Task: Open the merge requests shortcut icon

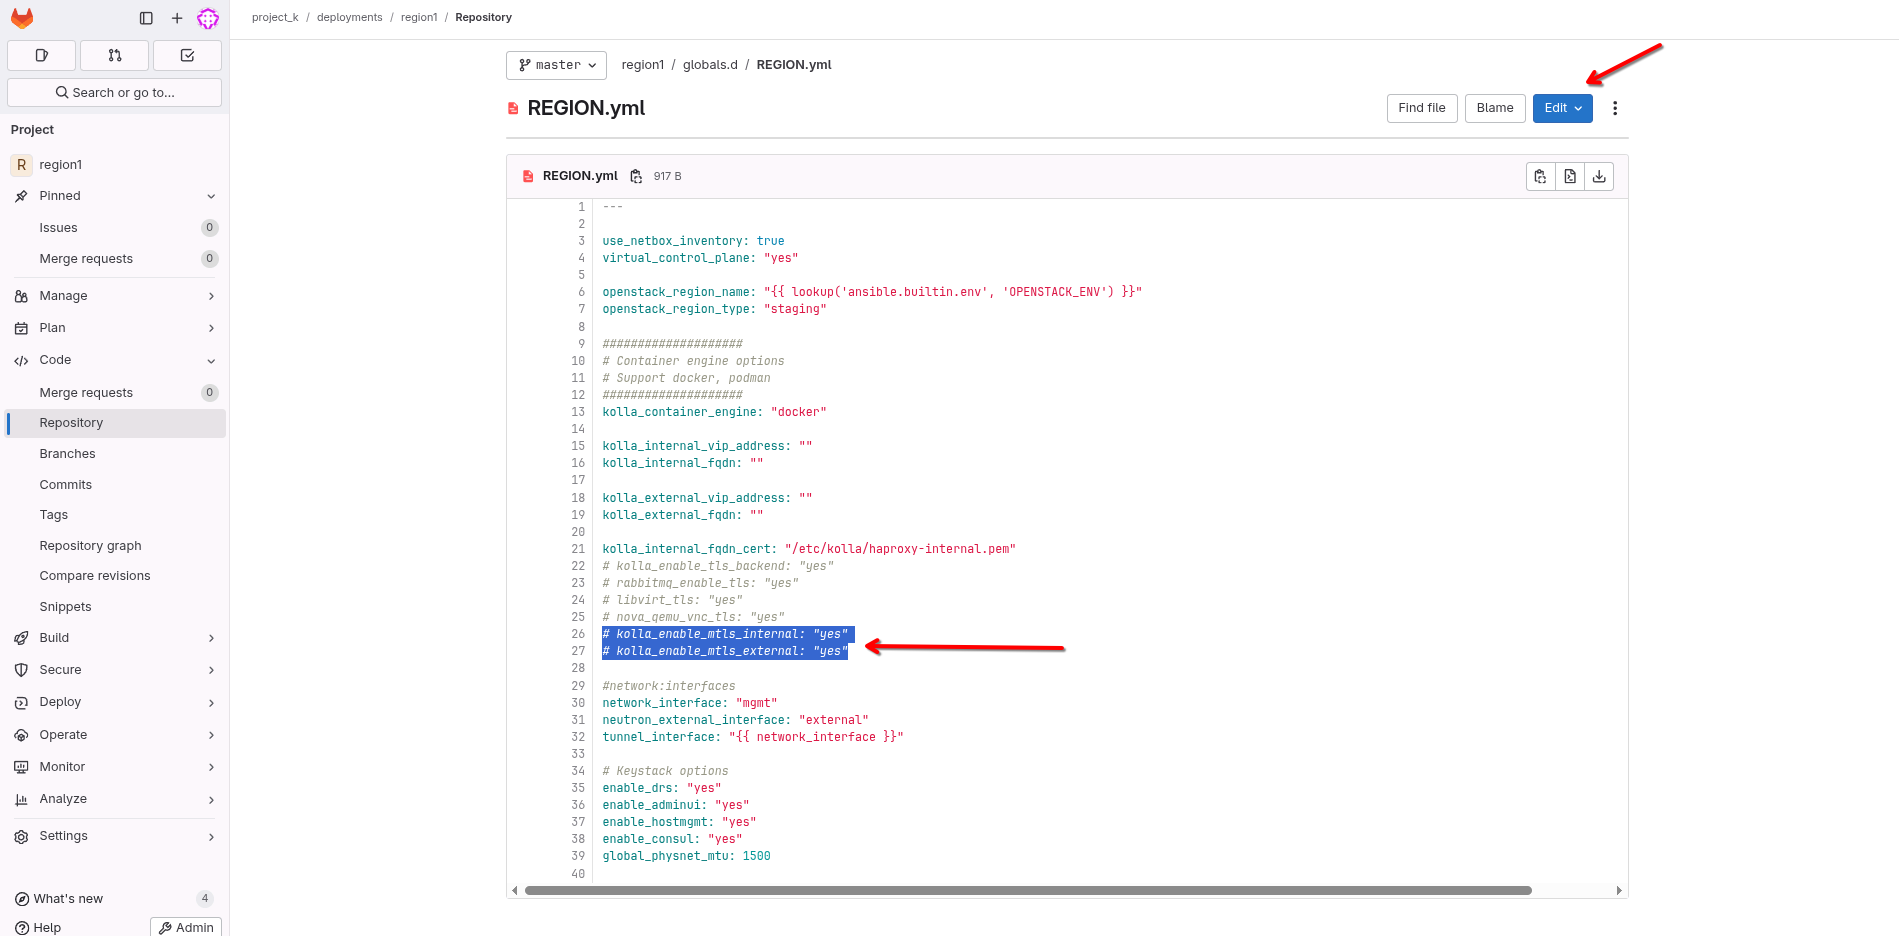Action: [x=114, y=56]
